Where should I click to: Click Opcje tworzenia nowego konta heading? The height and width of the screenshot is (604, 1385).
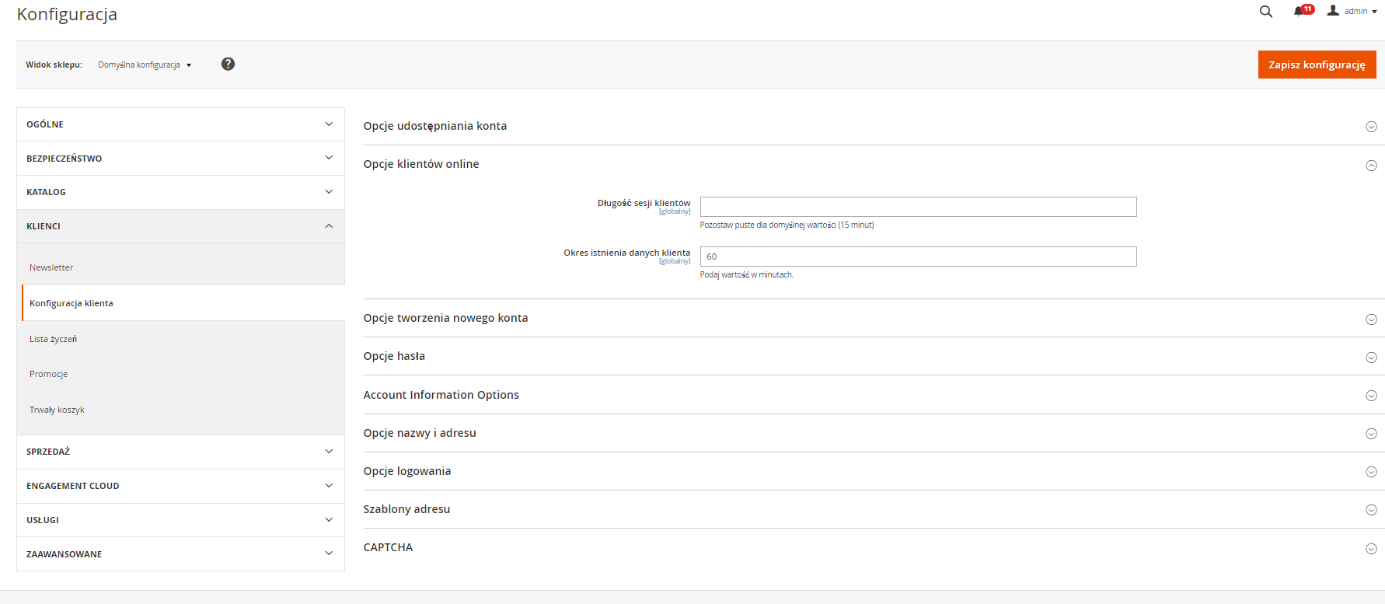point(445,318)
